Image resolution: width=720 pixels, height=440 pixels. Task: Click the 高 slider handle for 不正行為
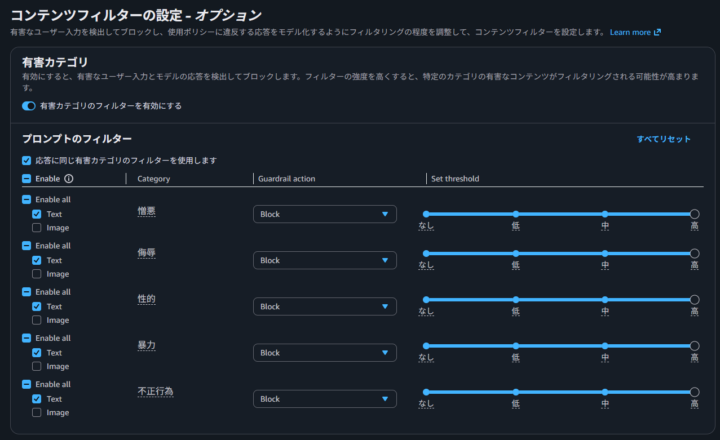pyautogui.click(x=694, y=392)
